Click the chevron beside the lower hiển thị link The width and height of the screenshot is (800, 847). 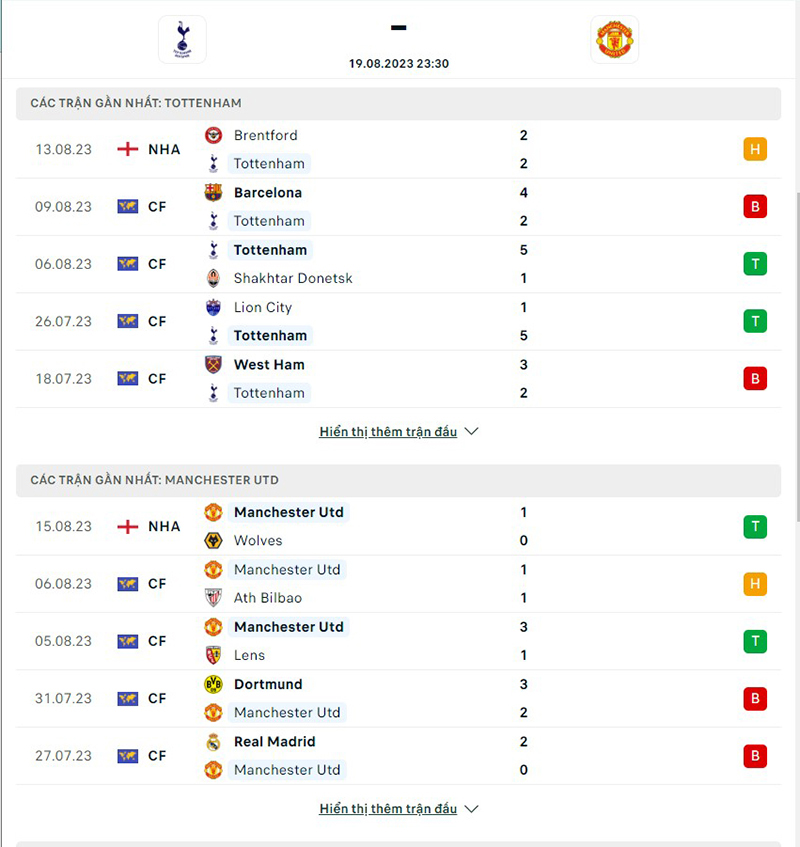470,809
